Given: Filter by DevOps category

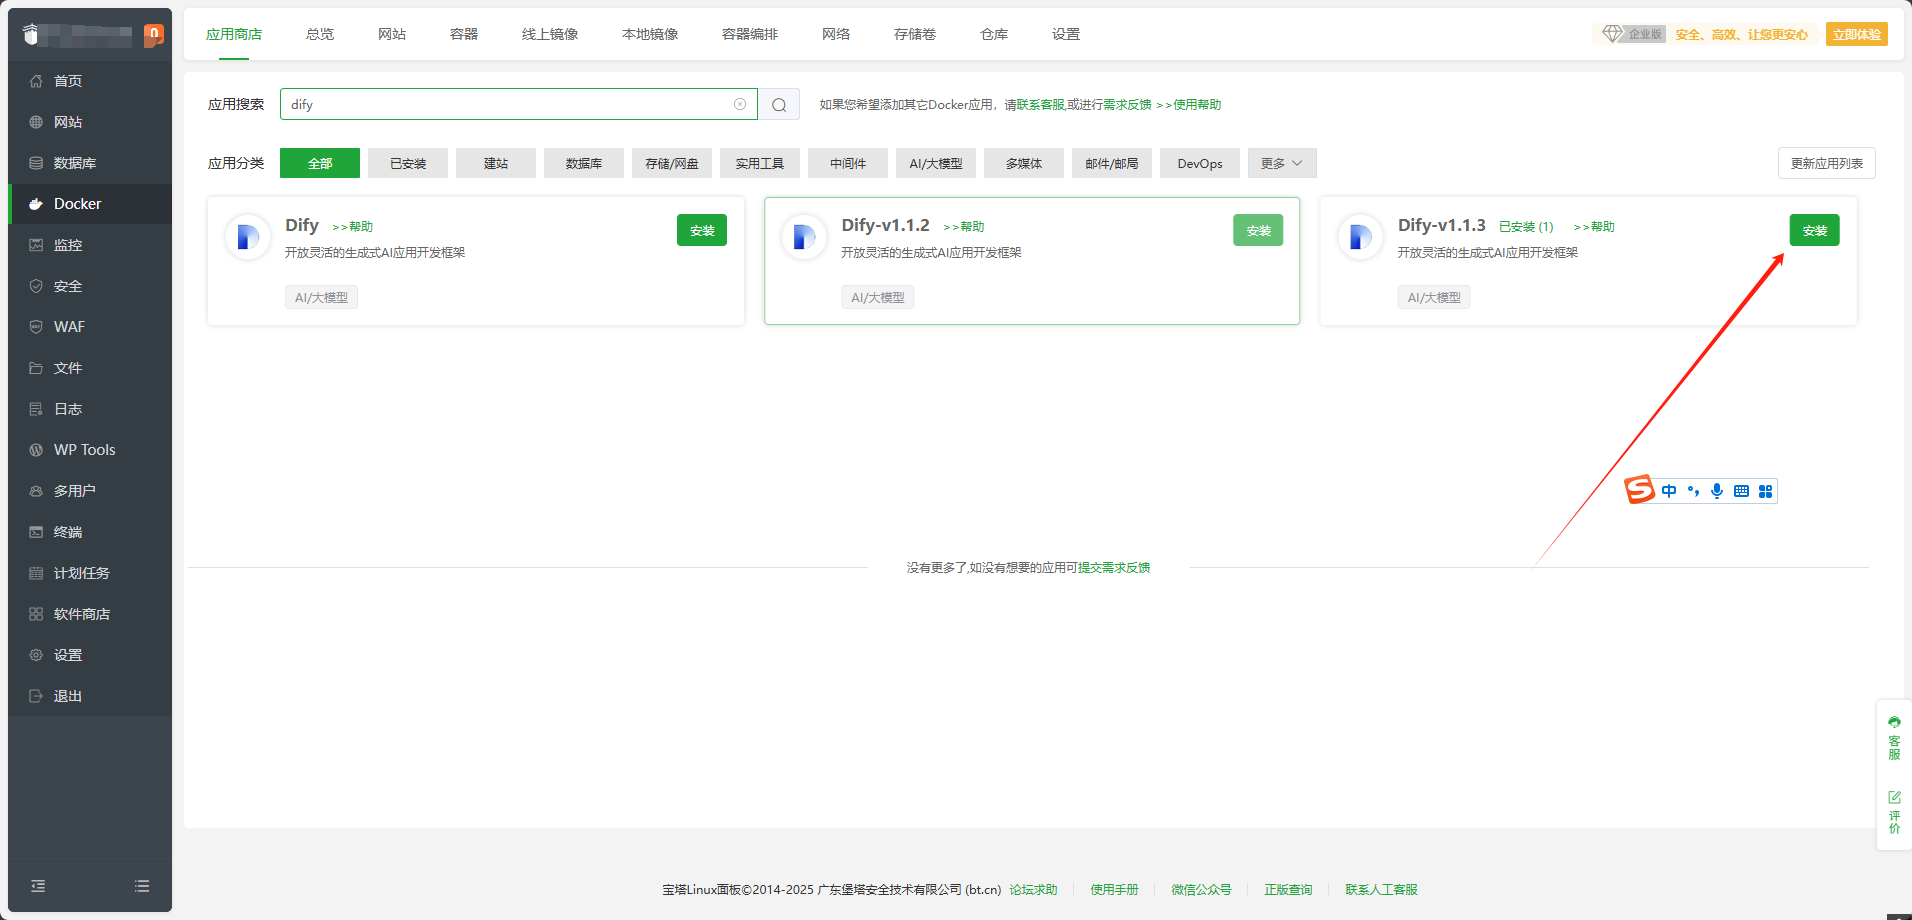Looking at the screenshot, I should [1200, 163].
